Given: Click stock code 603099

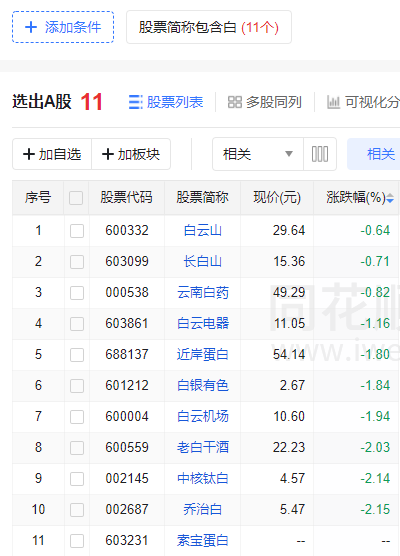Looking at the screenshot, I should [127, 262].
